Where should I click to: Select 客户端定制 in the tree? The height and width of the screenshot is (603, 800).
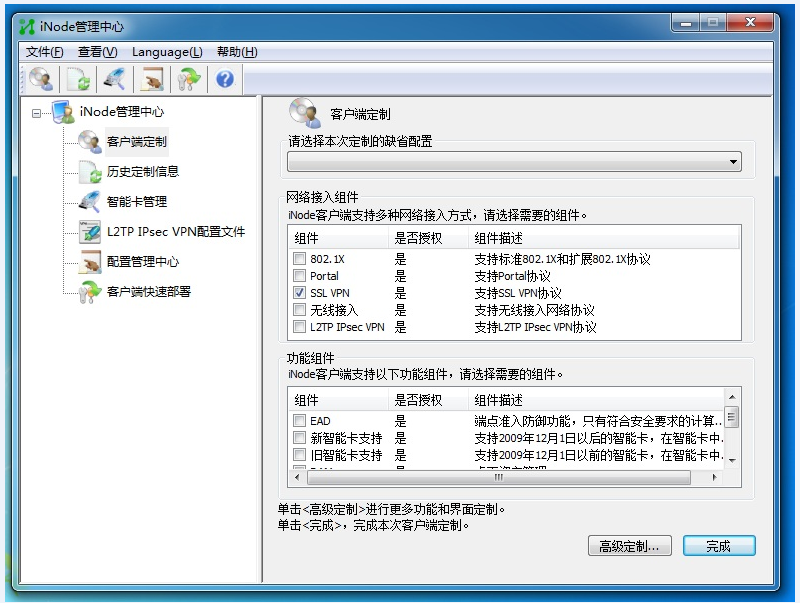[137, 142]
